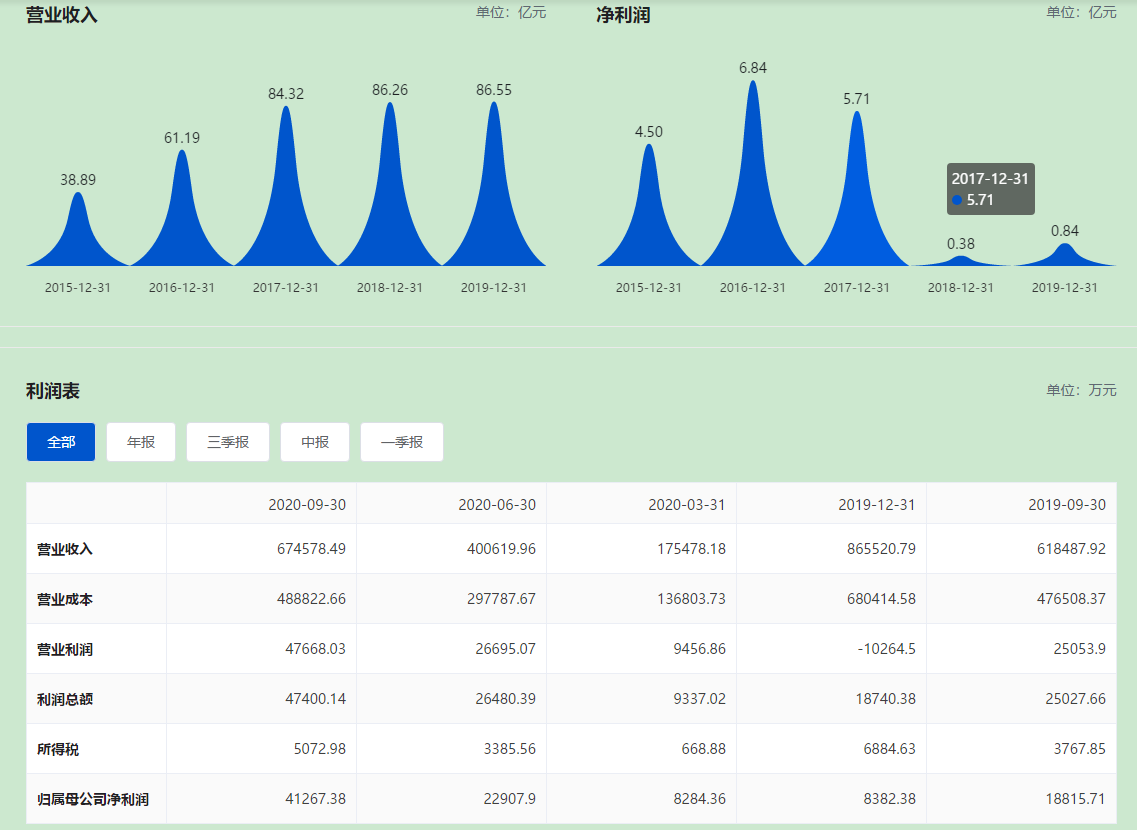Select the 全部 filter tab
The width and height of the screenshot is (1137, 830).
(x=61, y=442)
